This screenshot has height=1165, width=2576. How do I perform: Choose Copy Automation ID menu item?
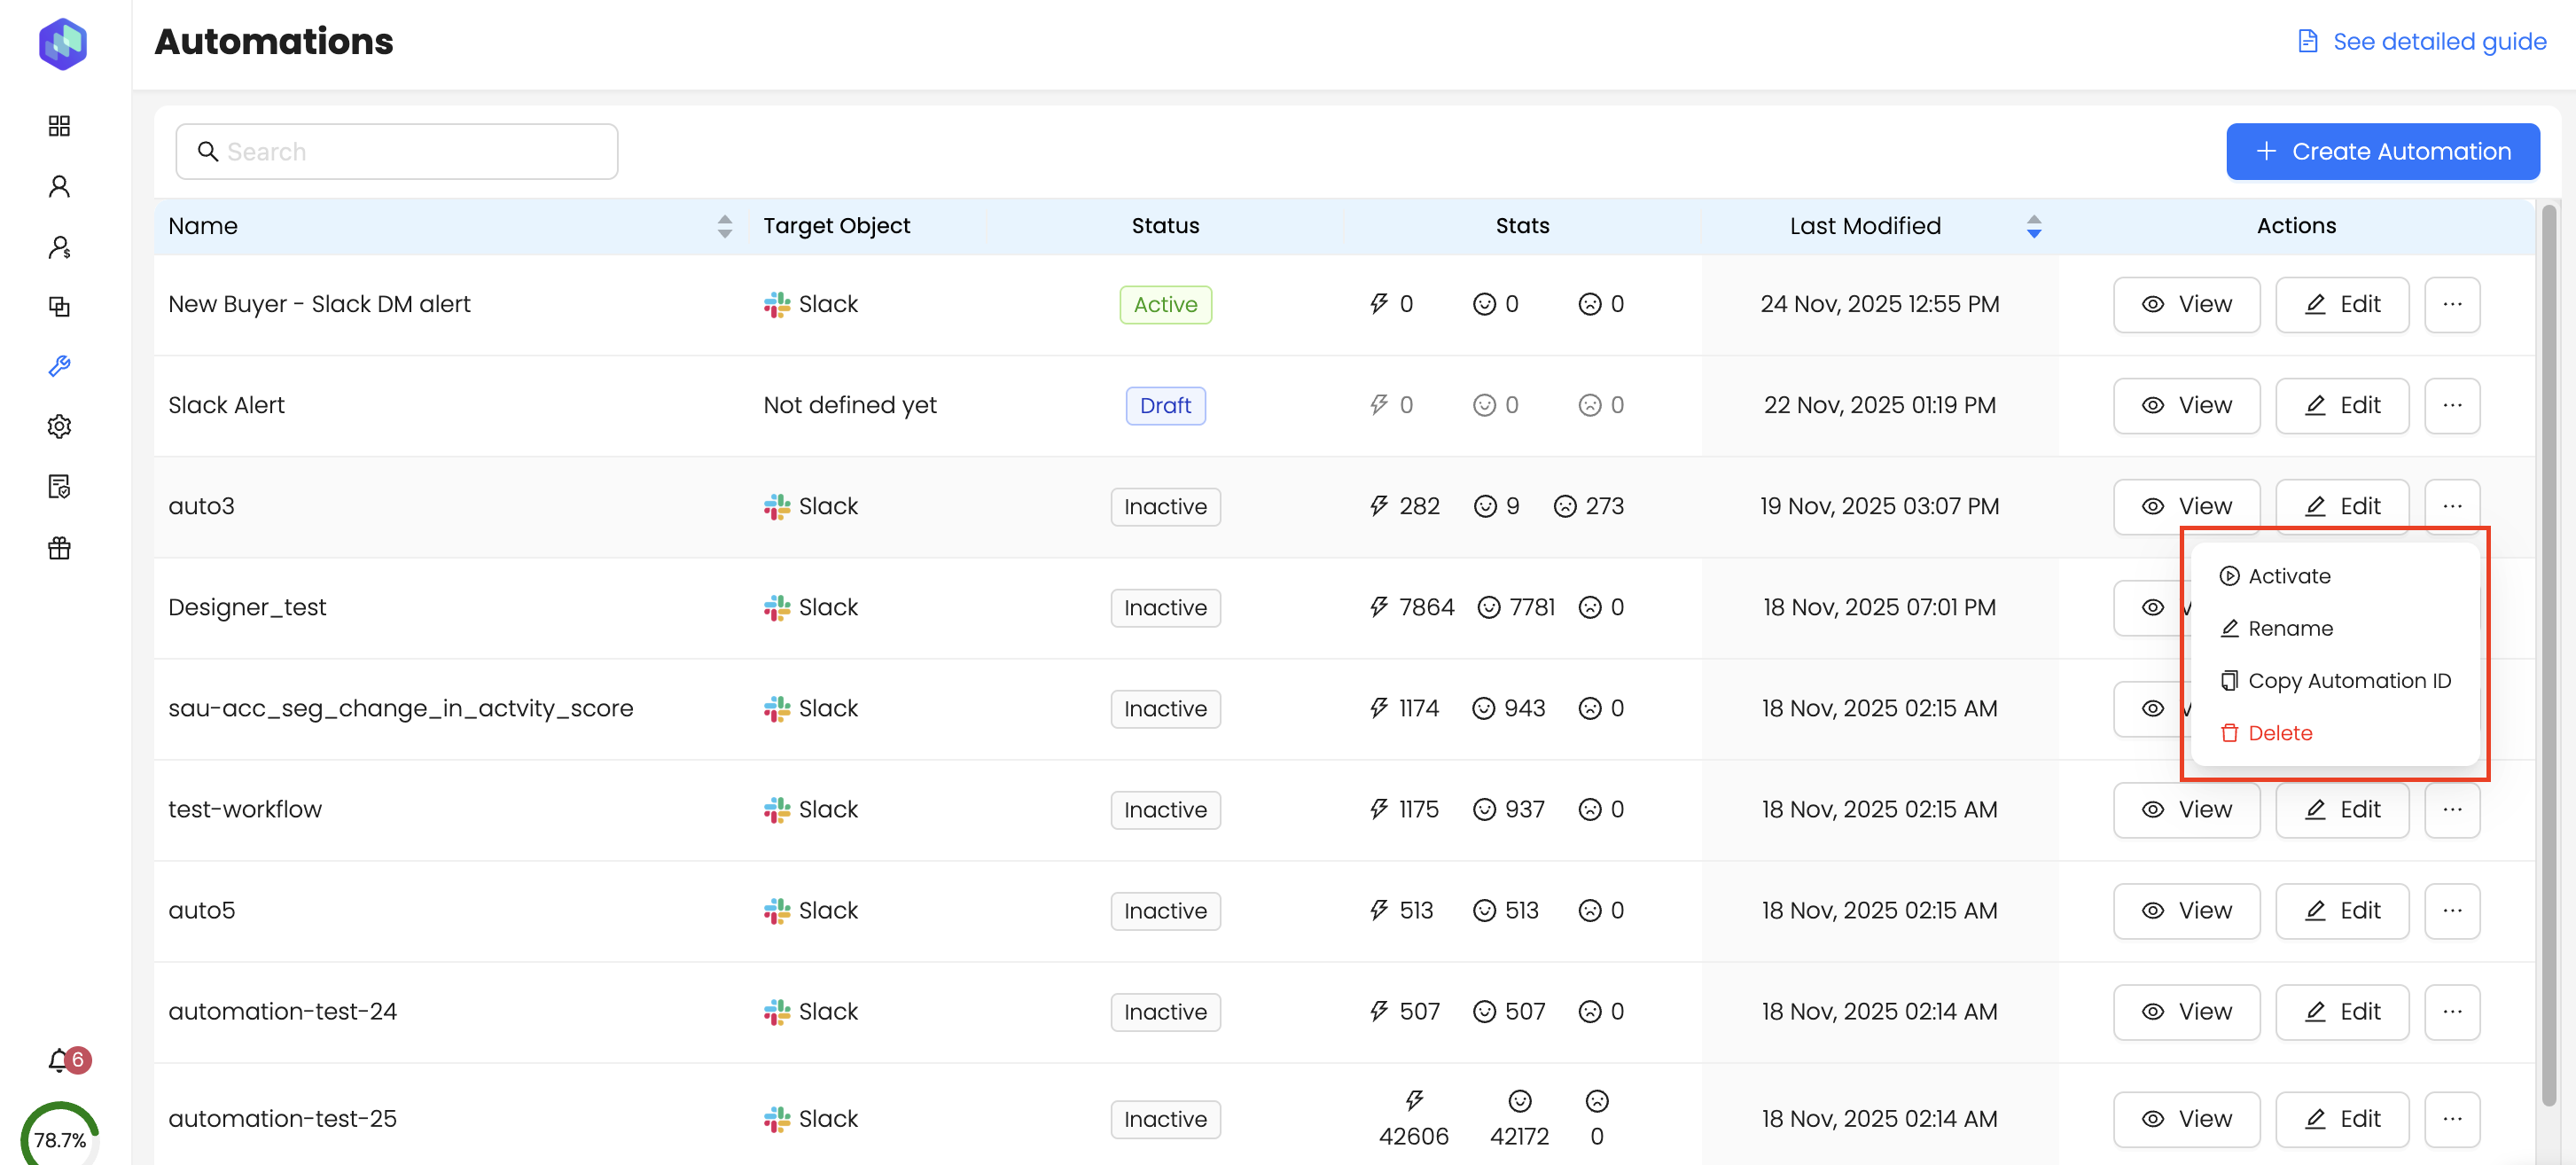tap(2348, 681)
